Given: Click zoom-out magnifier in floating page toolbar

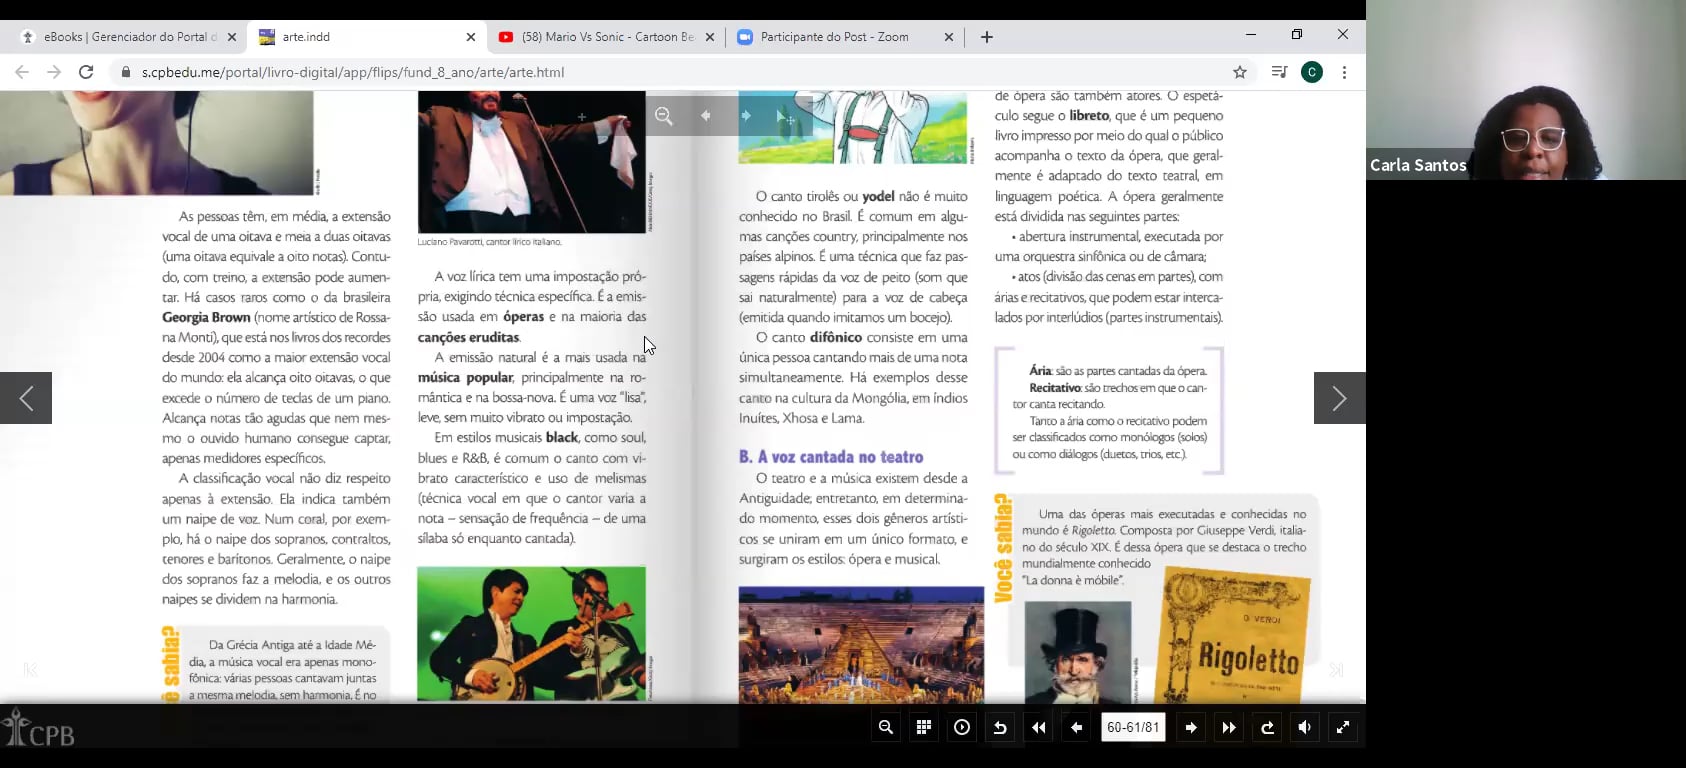Looking at the screenshot, I should tap(664, 116).
